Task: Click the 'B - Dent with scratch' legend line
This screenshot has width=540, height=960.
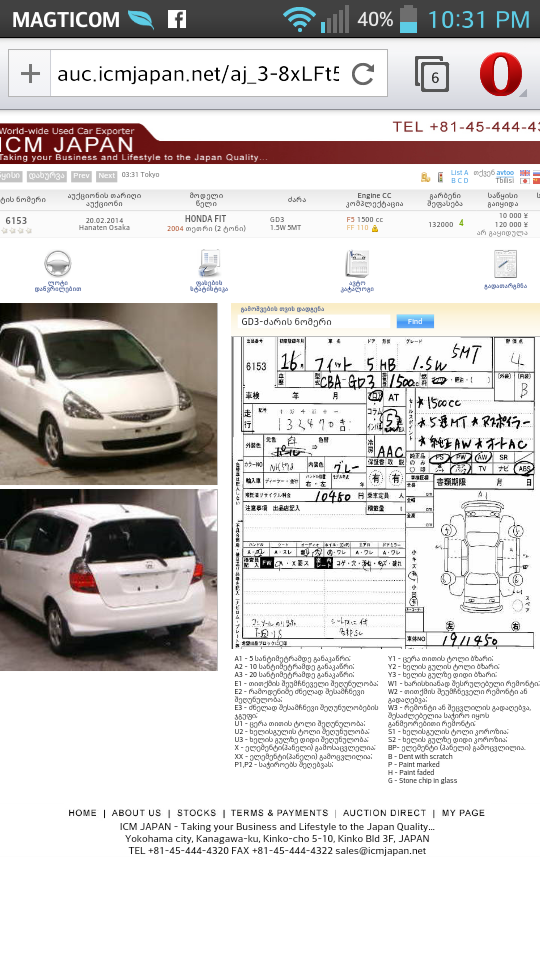Action: point(420,757)
